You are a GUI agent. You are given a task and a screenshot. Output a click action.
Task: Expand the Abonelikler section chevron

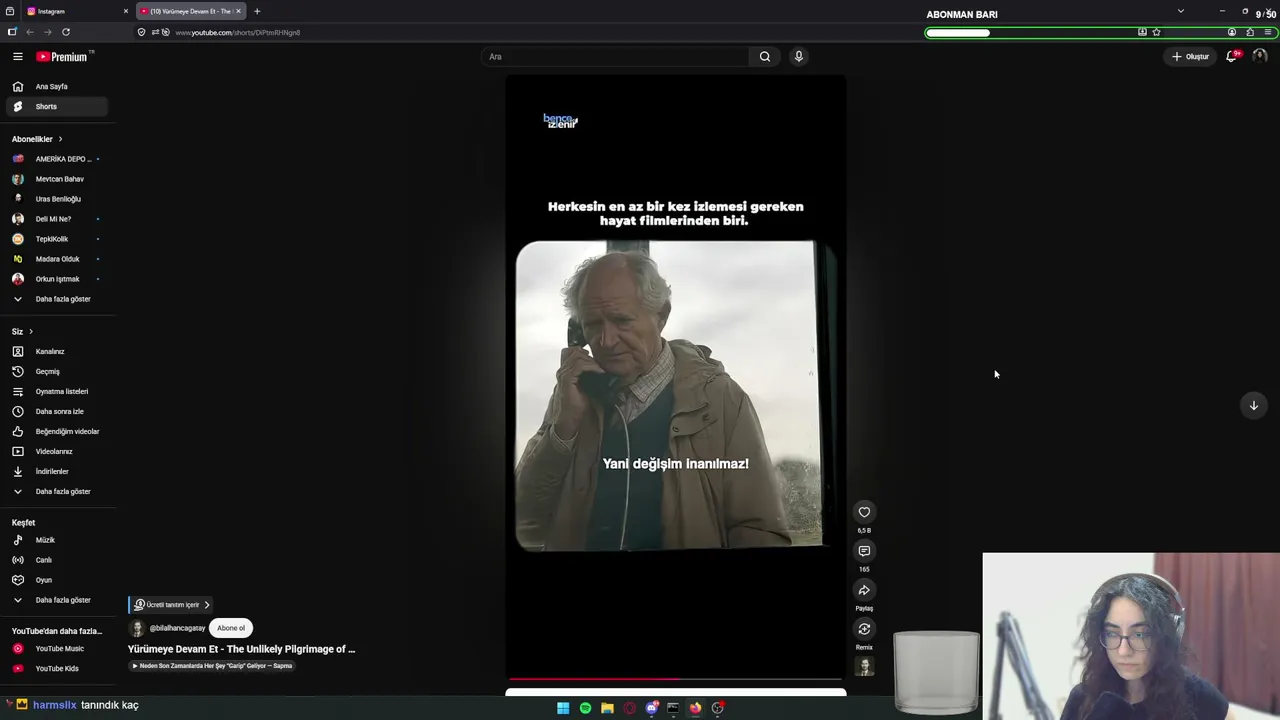coord(60,139)
